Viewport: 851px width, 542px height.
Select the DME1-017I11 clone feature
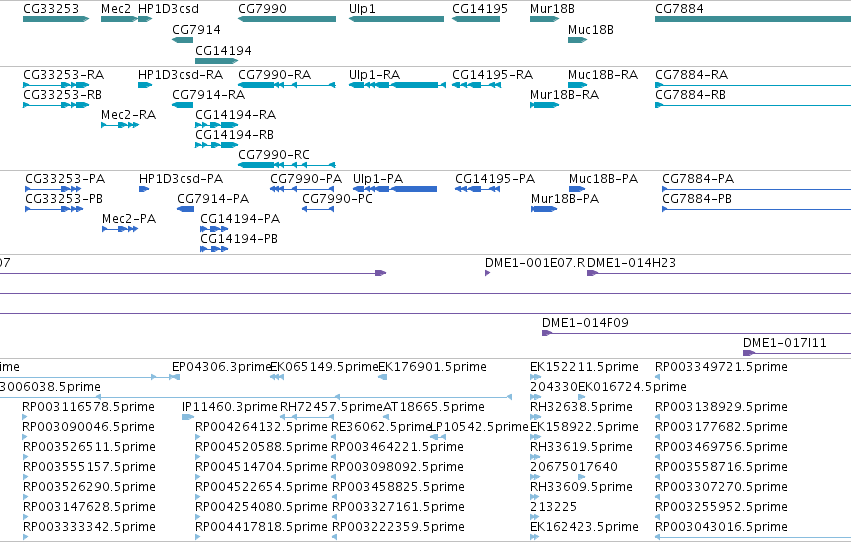pos(797,353)
